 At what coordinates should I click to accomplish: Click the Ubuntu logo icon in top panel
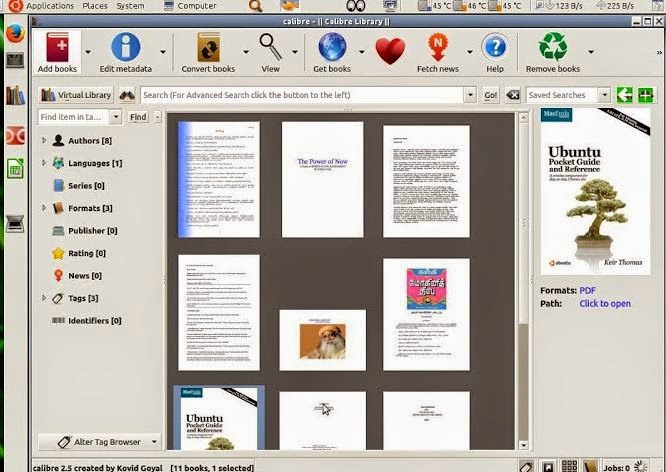pos(15,6)
